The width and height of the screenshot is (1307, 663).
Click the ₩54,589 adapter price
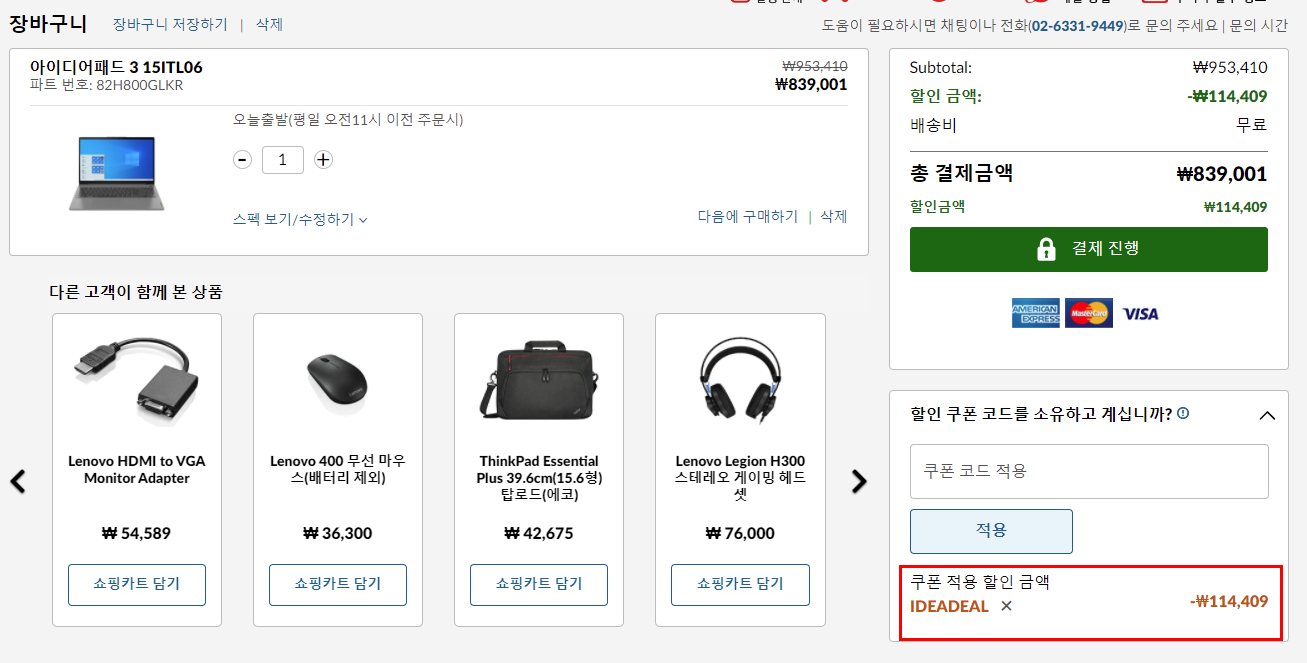tap(136, 533)
